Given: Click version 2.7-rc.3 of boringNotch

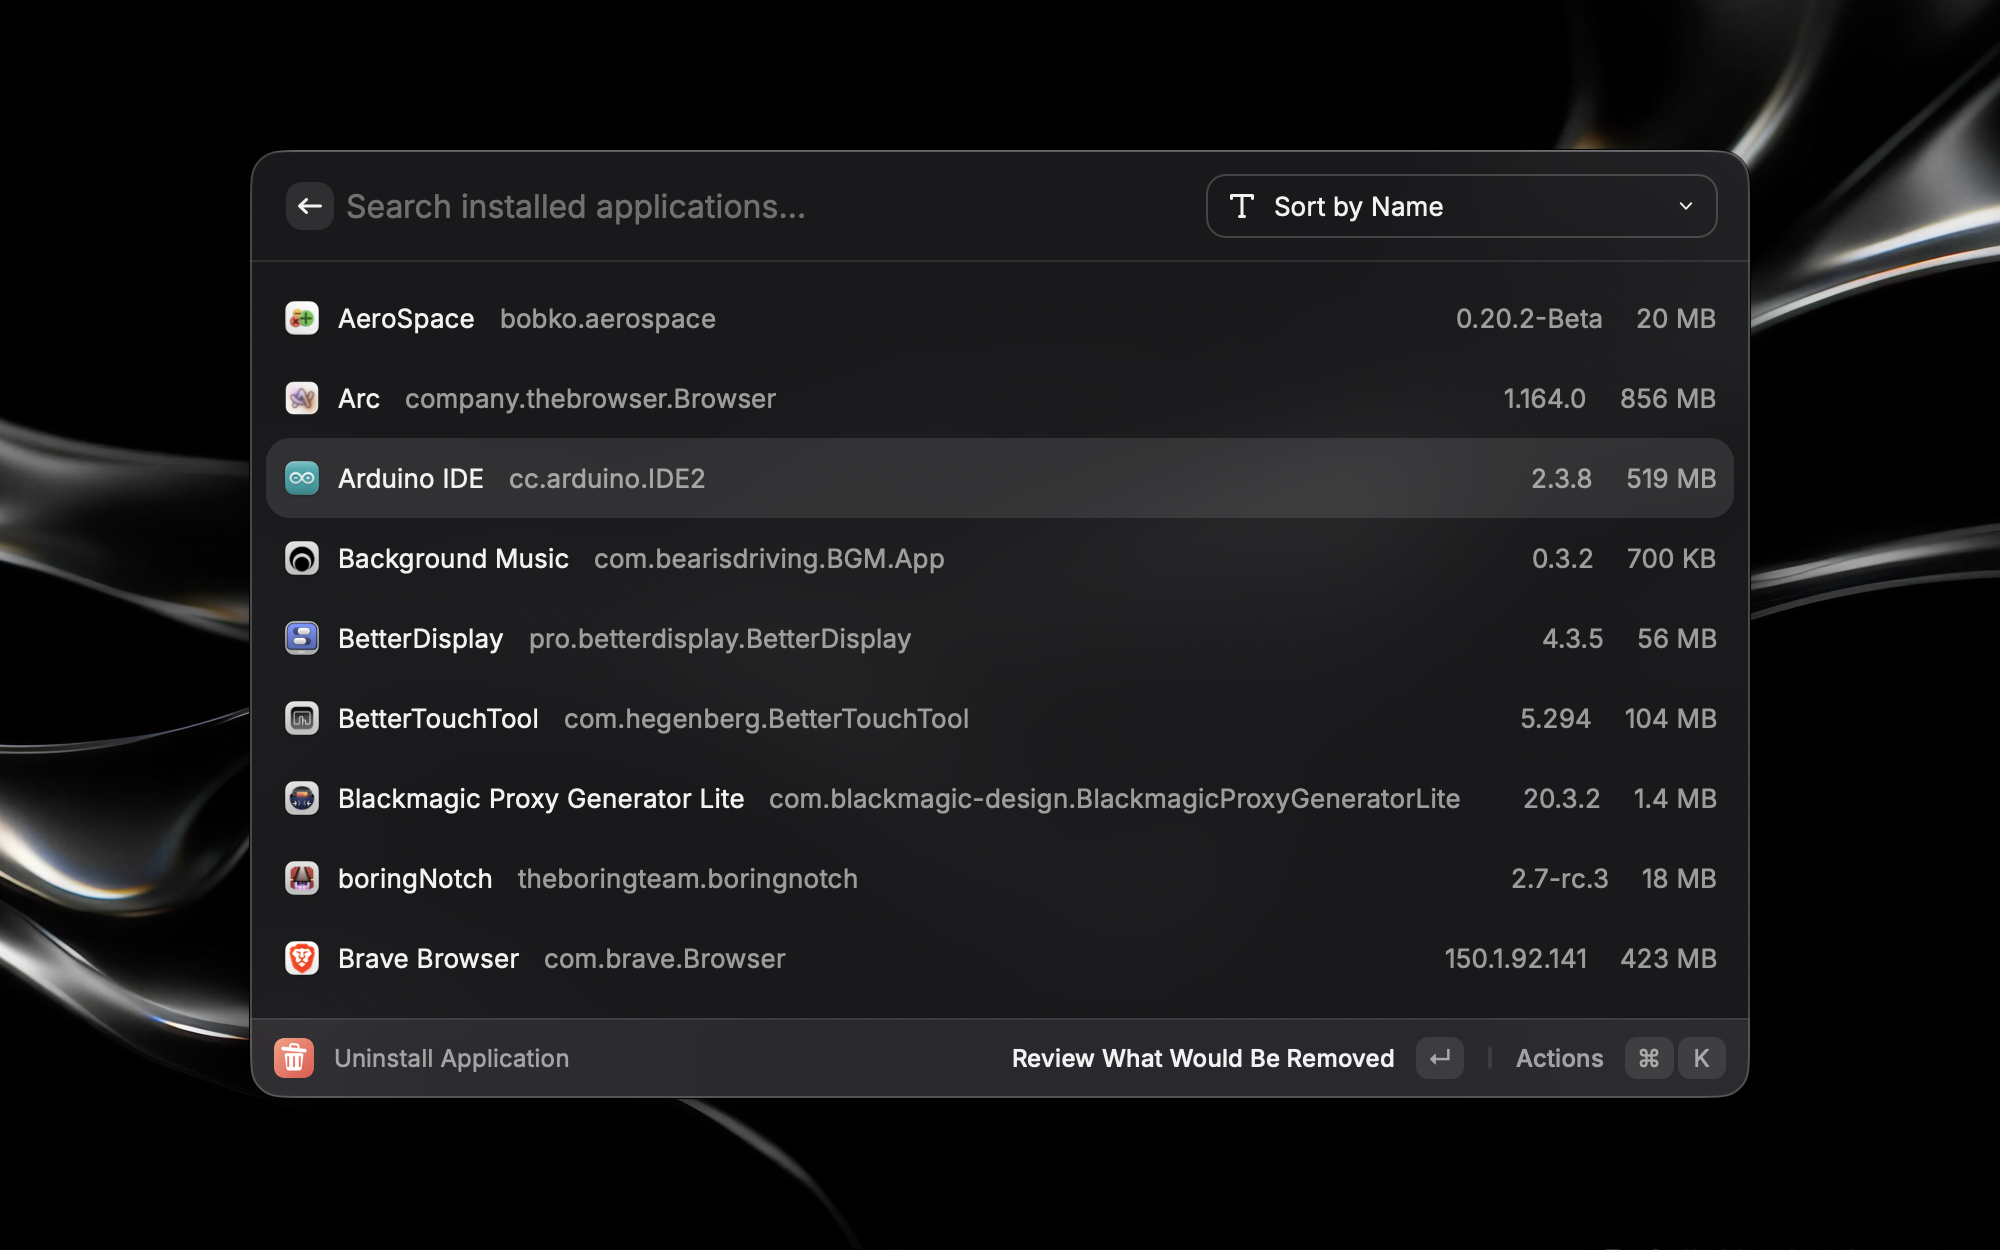Looking at the screenshot, I should pos(1560,878).
